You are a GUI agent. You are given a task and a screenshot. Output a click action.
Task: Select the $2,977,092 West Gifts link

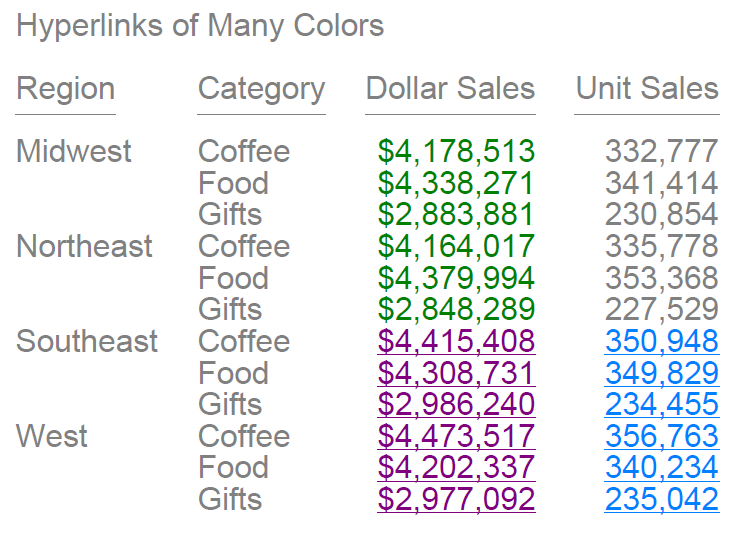pos(456,499)
